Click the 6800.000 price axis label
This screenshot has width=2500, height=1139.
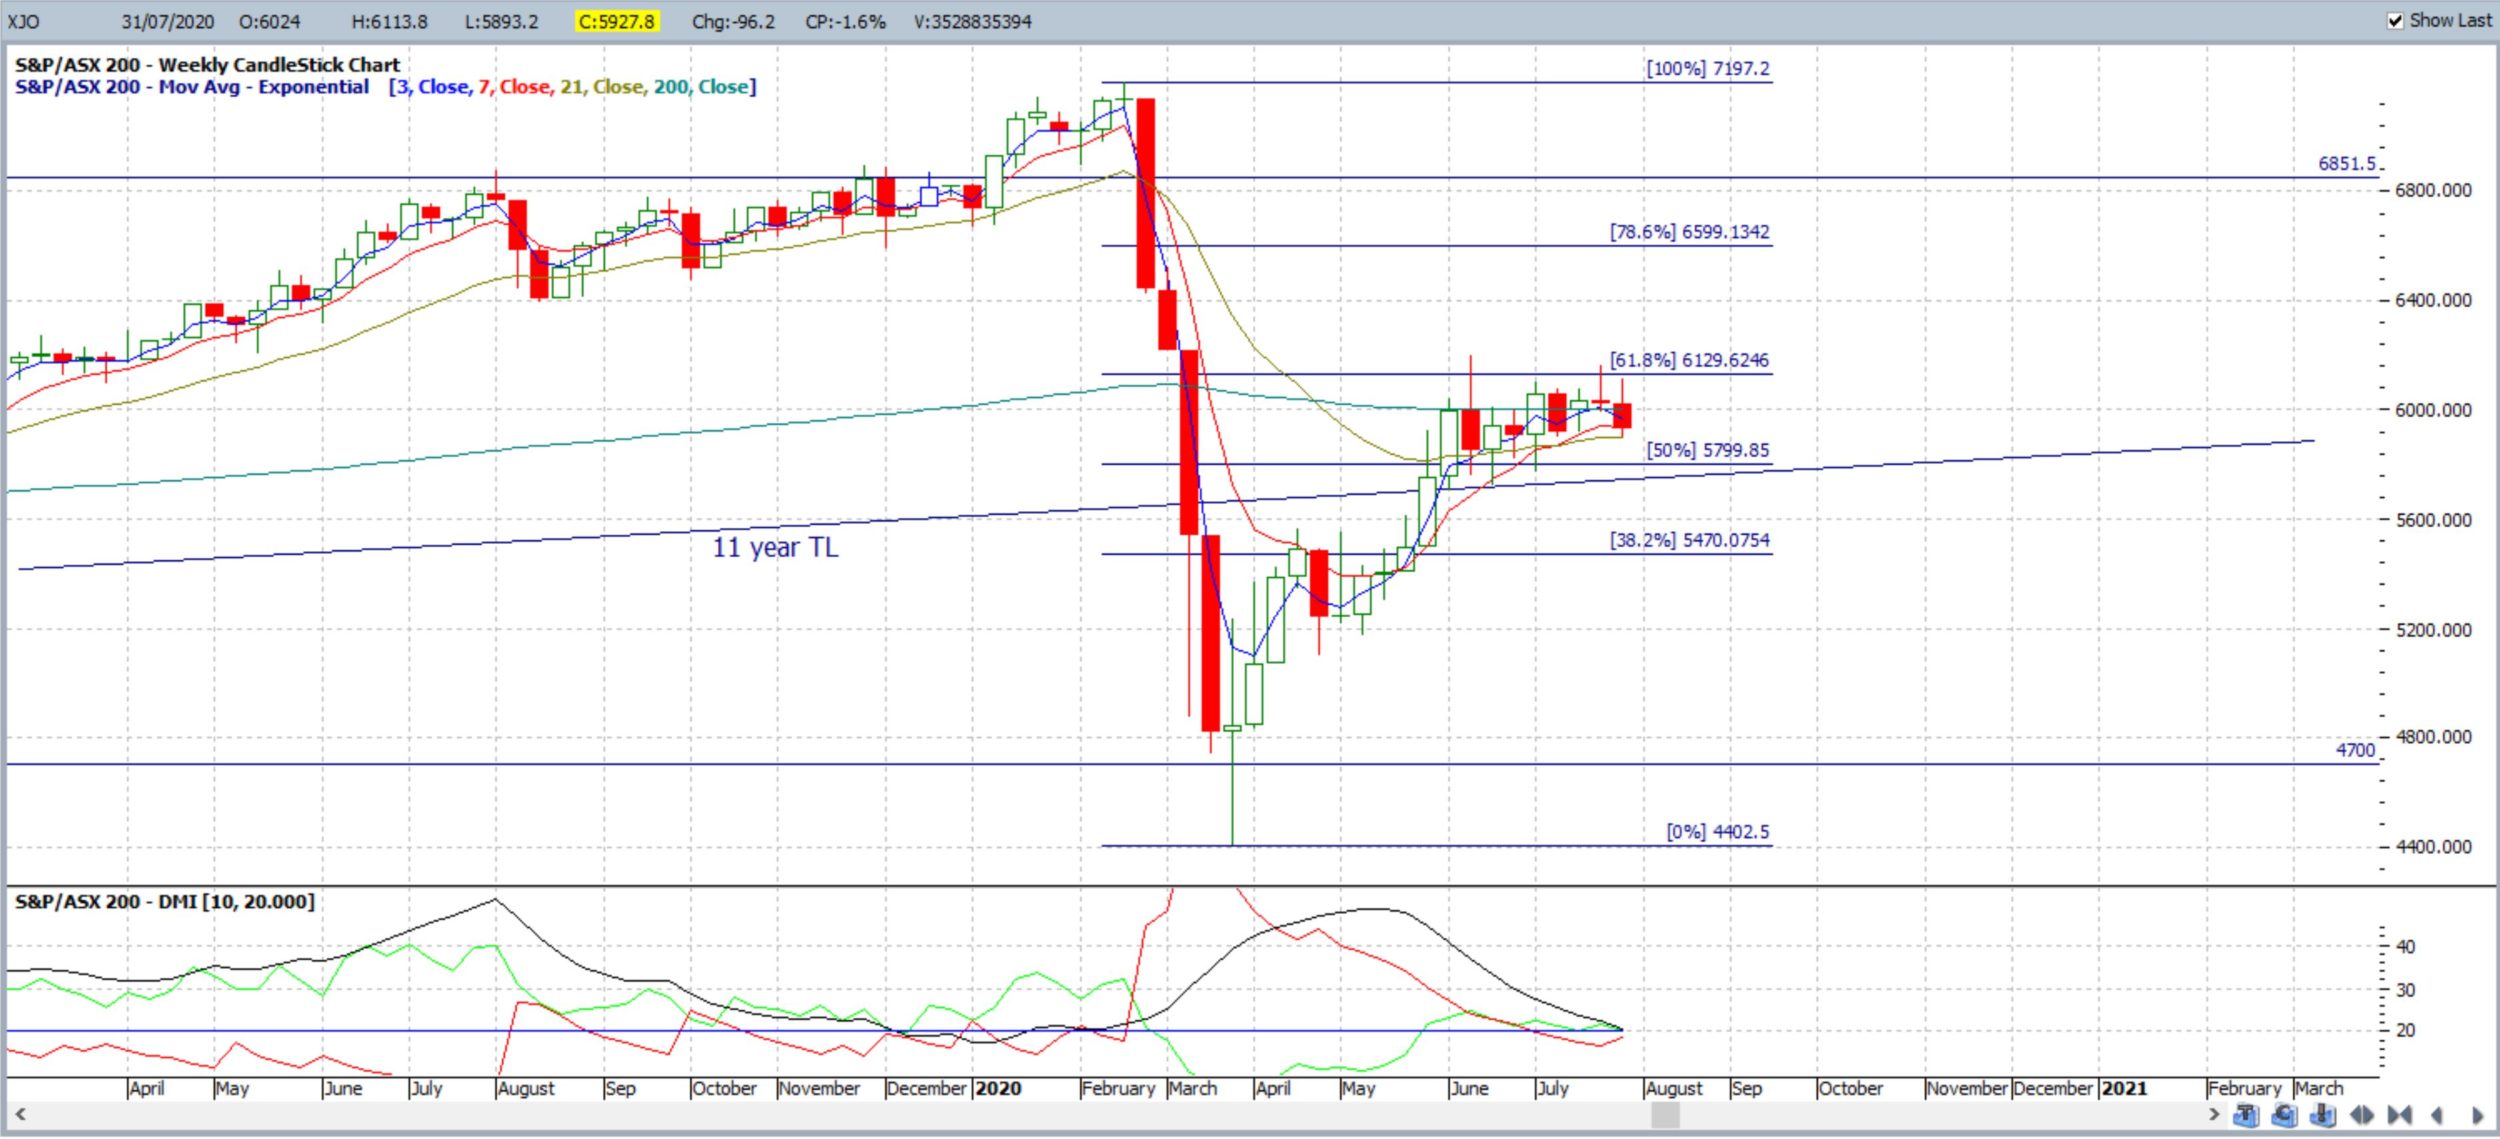pyautogui.click(x=2433, y=189)
